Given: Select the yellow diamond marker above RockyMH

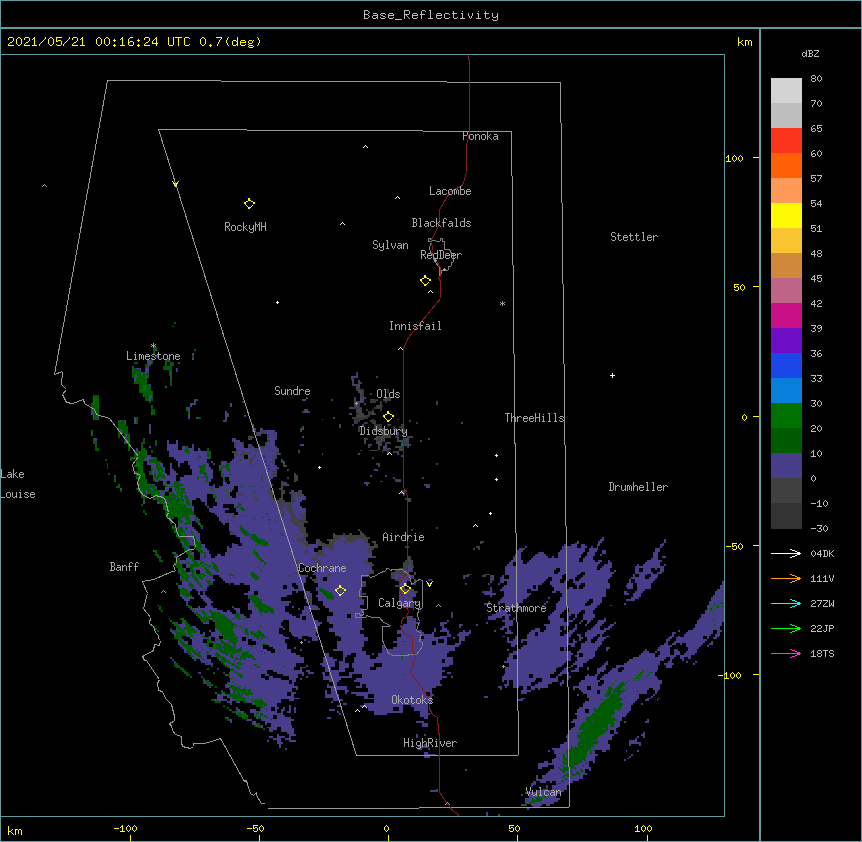Looking at the screenshot, I should [249, 204].
